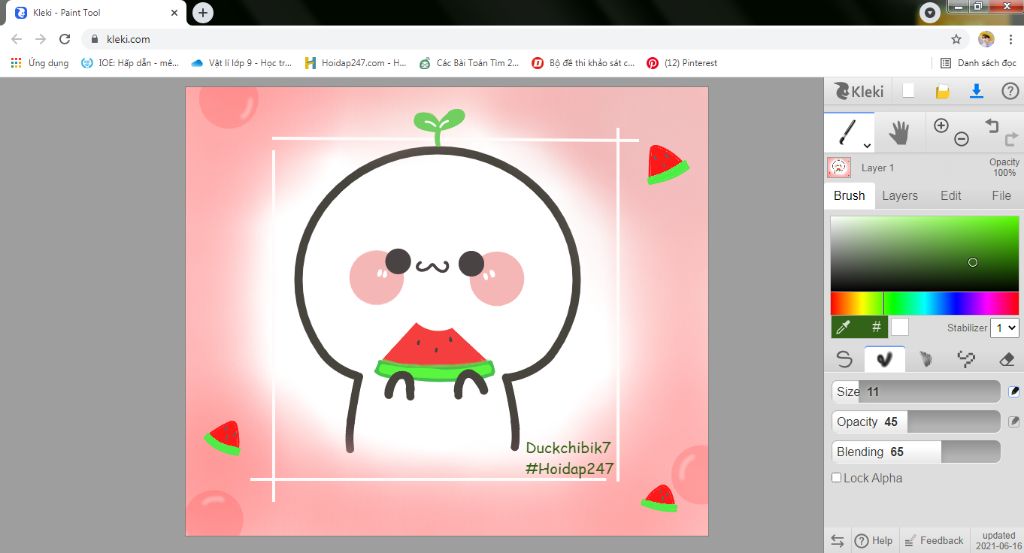
Task: Click the Layer 1 thumbnail preview
Action: 839,168
